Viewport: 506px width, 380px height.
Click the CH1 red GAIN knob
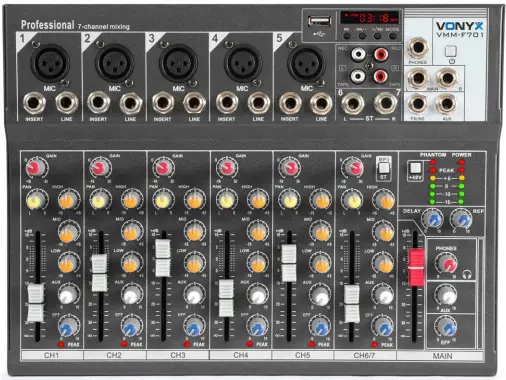coord(35,168)
